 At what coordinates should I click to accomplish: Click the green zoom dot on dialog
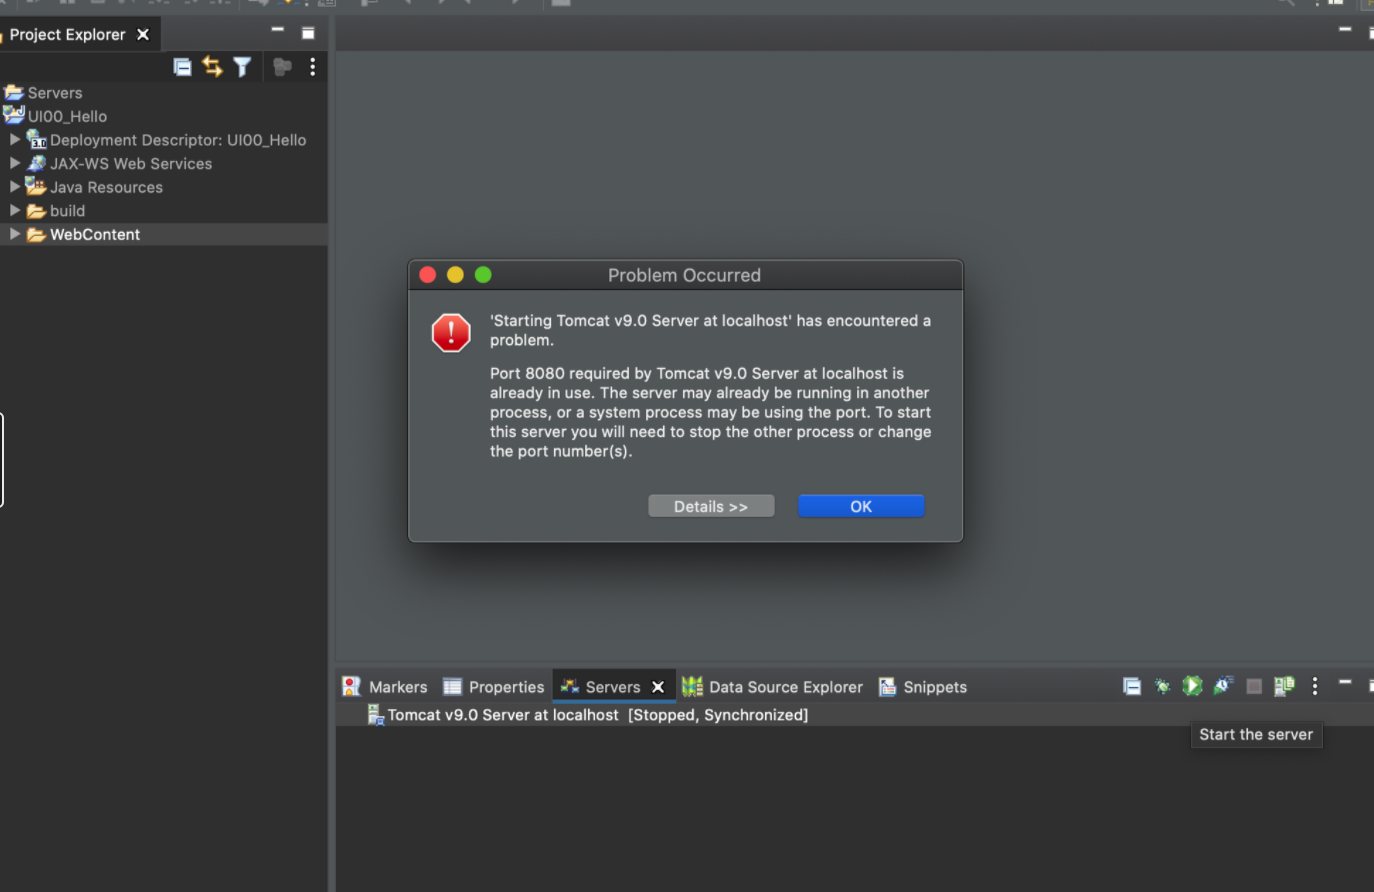pyautogui.click(x=483, y=275)
